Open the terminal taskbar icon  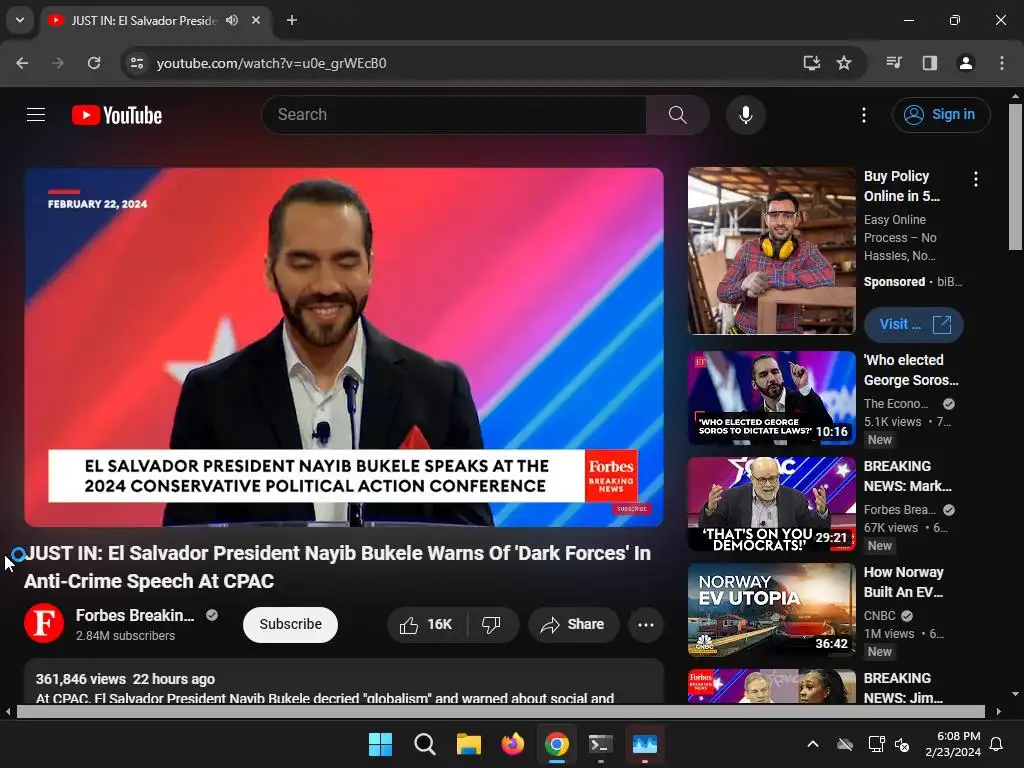[x=600, y=744]
